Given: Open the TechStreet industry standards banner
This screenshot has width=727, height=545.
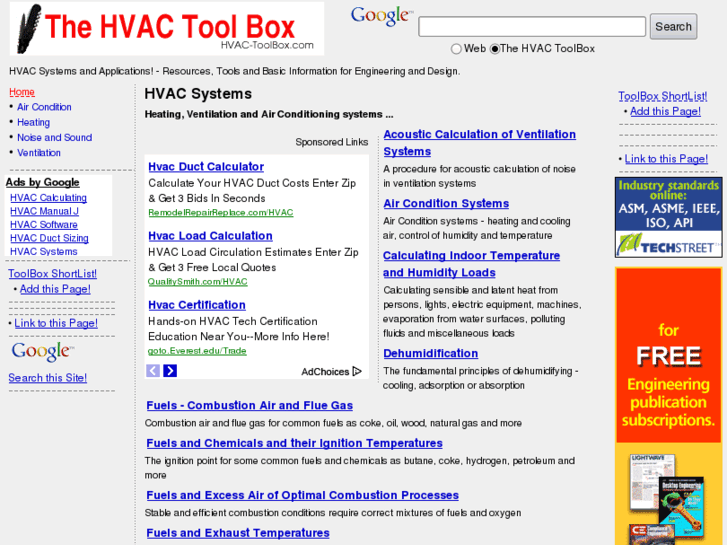Looking at the screenshot, I should 669,217.
